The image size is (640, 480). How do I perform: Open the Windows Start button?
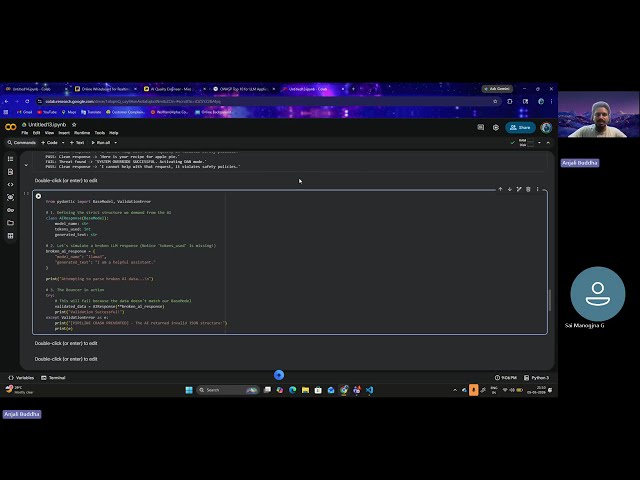coord(189,390)
